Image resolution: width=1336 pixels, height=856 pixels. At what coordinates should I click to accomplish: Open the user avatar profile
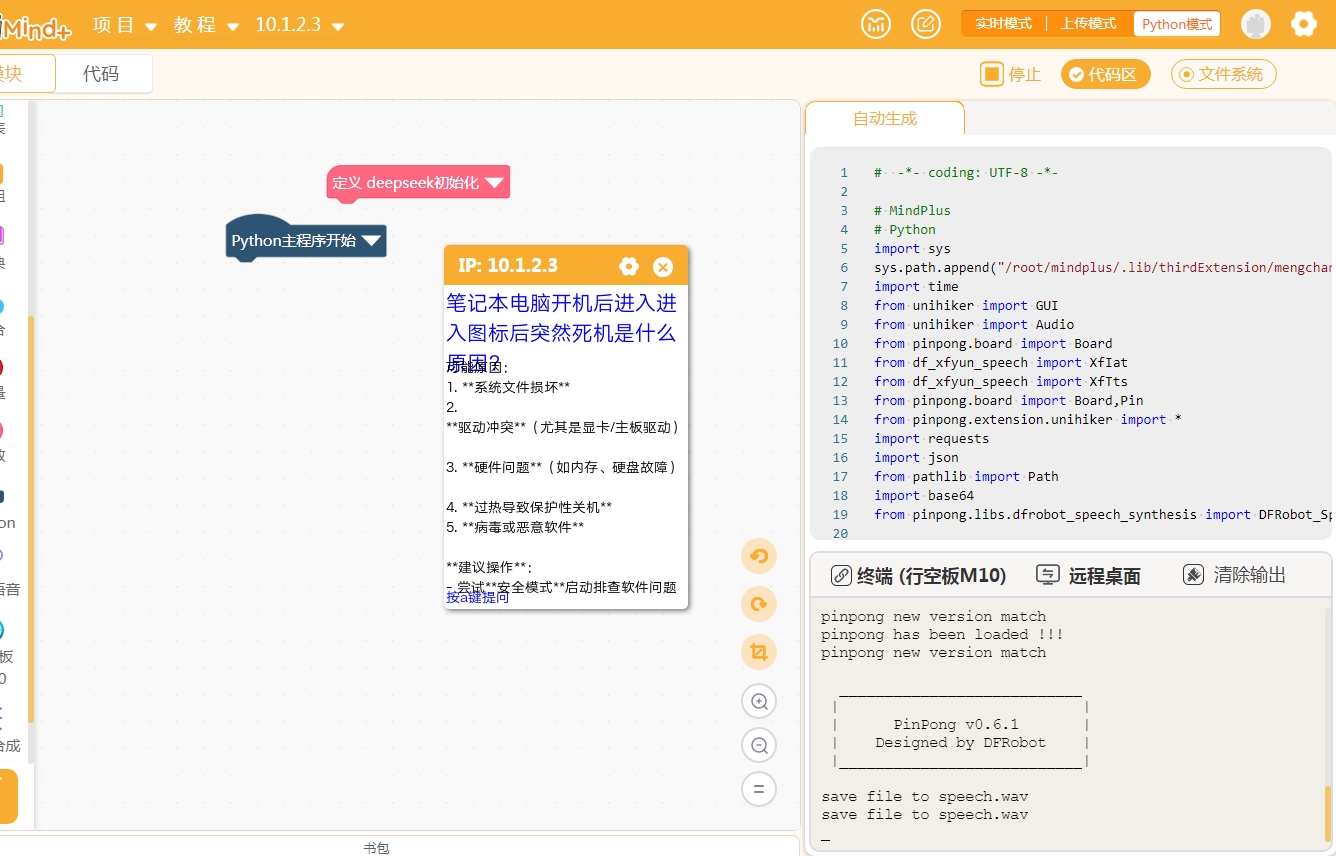[x=1256, y=24]
